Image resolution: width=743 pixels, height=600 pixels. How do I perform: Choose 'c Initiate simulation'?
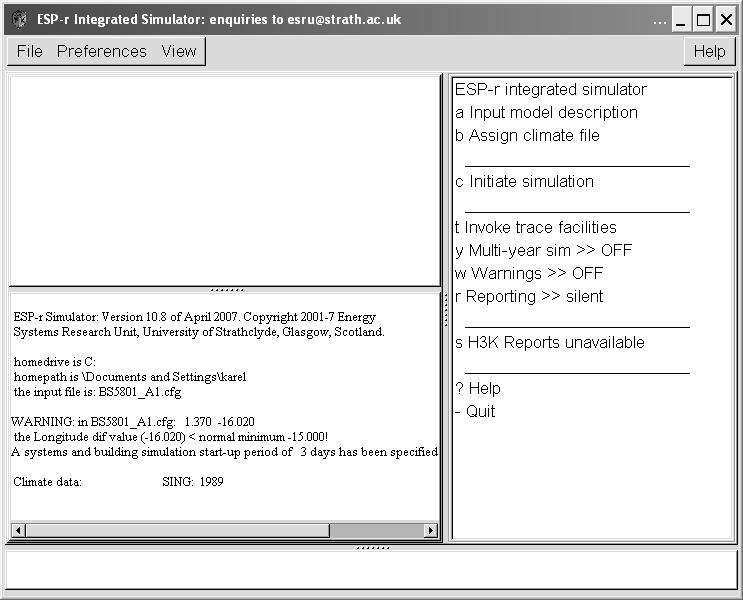pyautogui.click(x=524, y=182)
